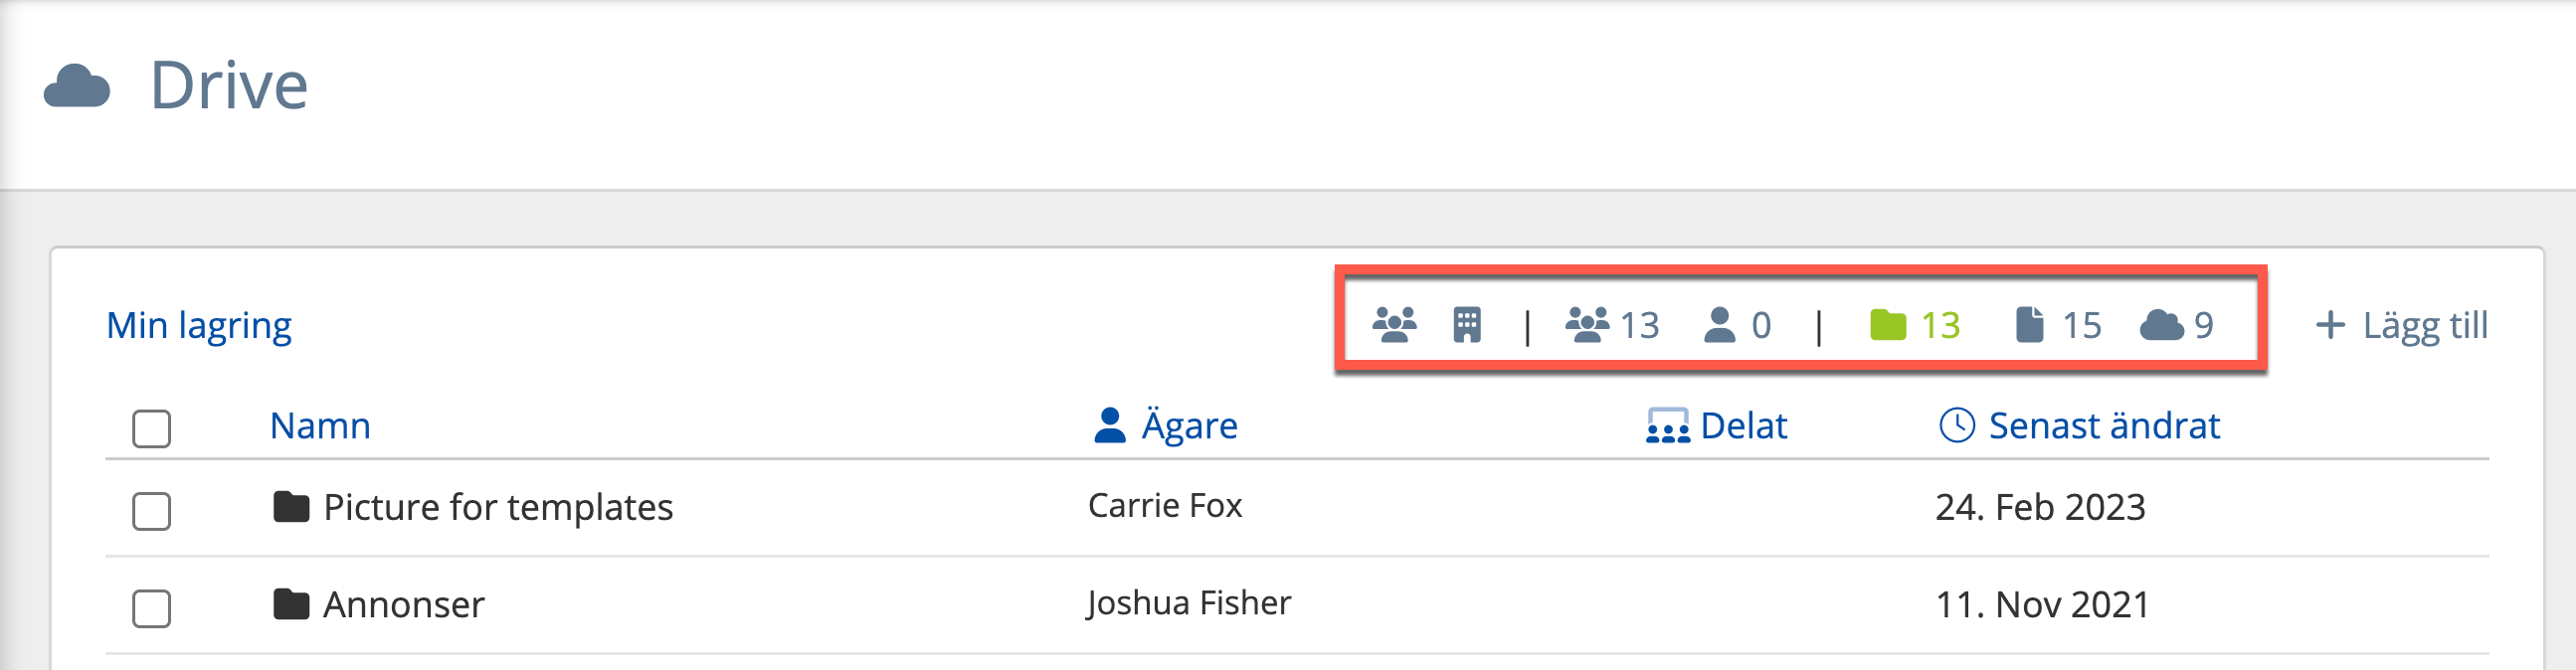This screenshot has width=2576, height=670.
Task: Click the document file icon showing 15
Action: click(2030, 325)
